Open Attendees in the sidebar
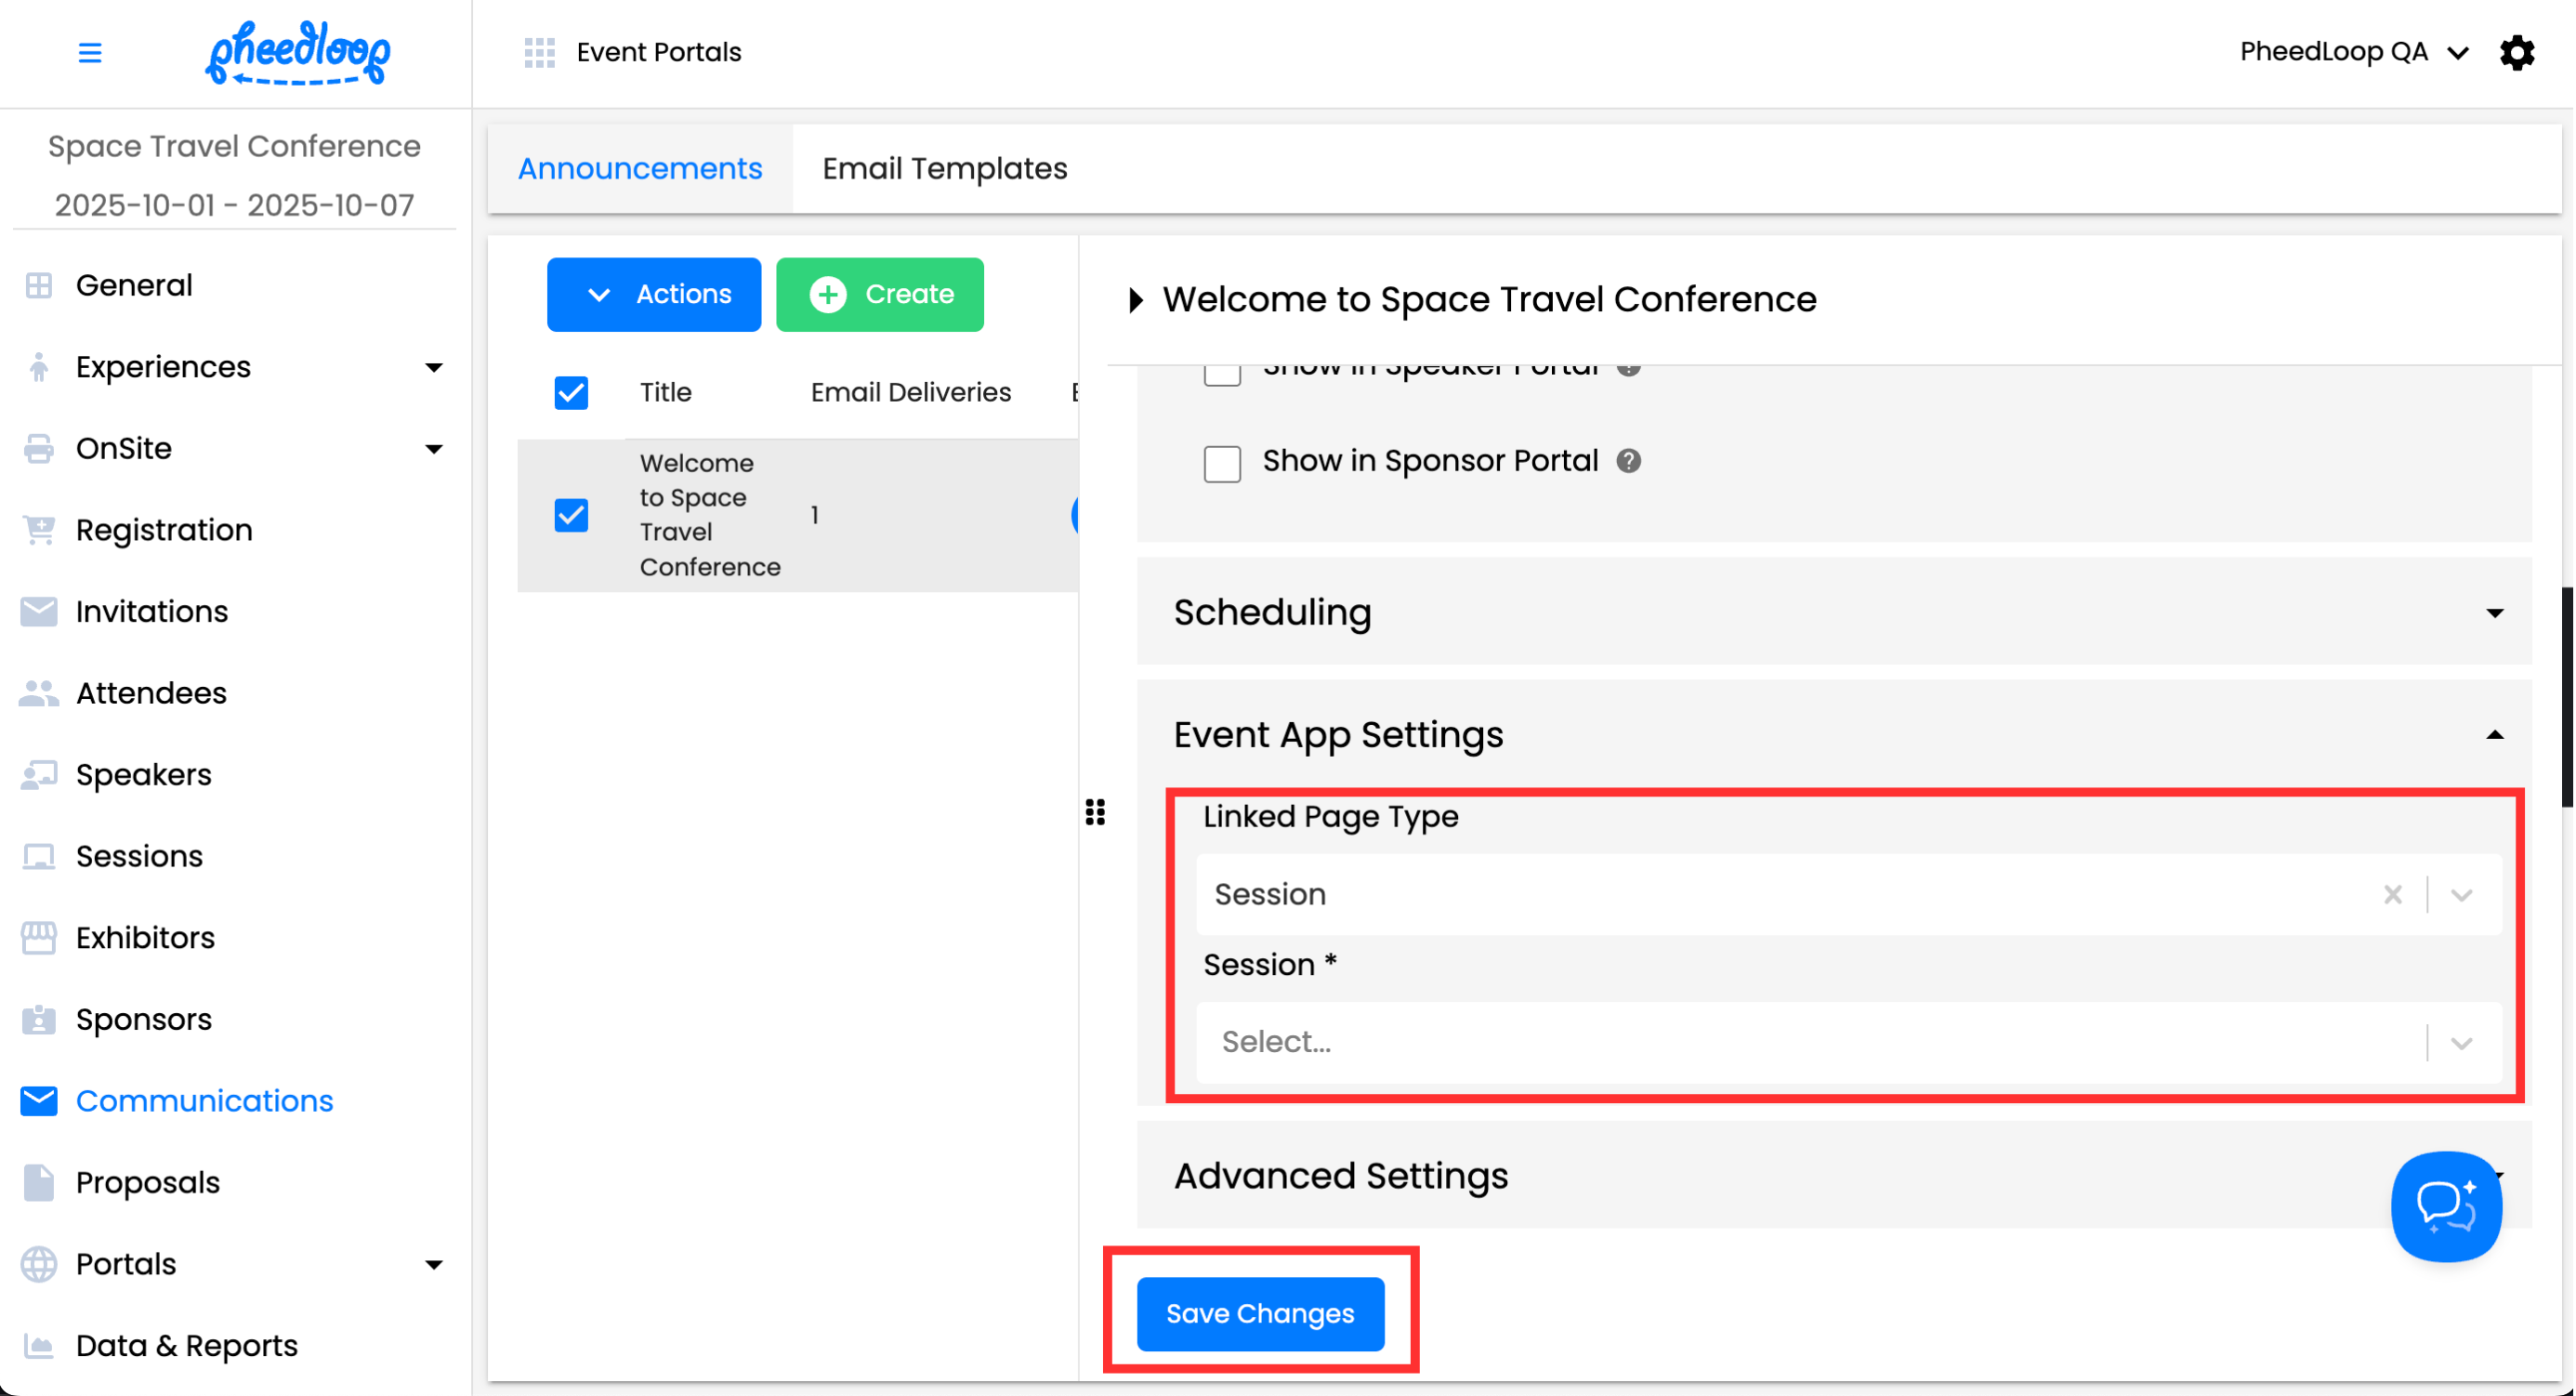 coord(151,693)
